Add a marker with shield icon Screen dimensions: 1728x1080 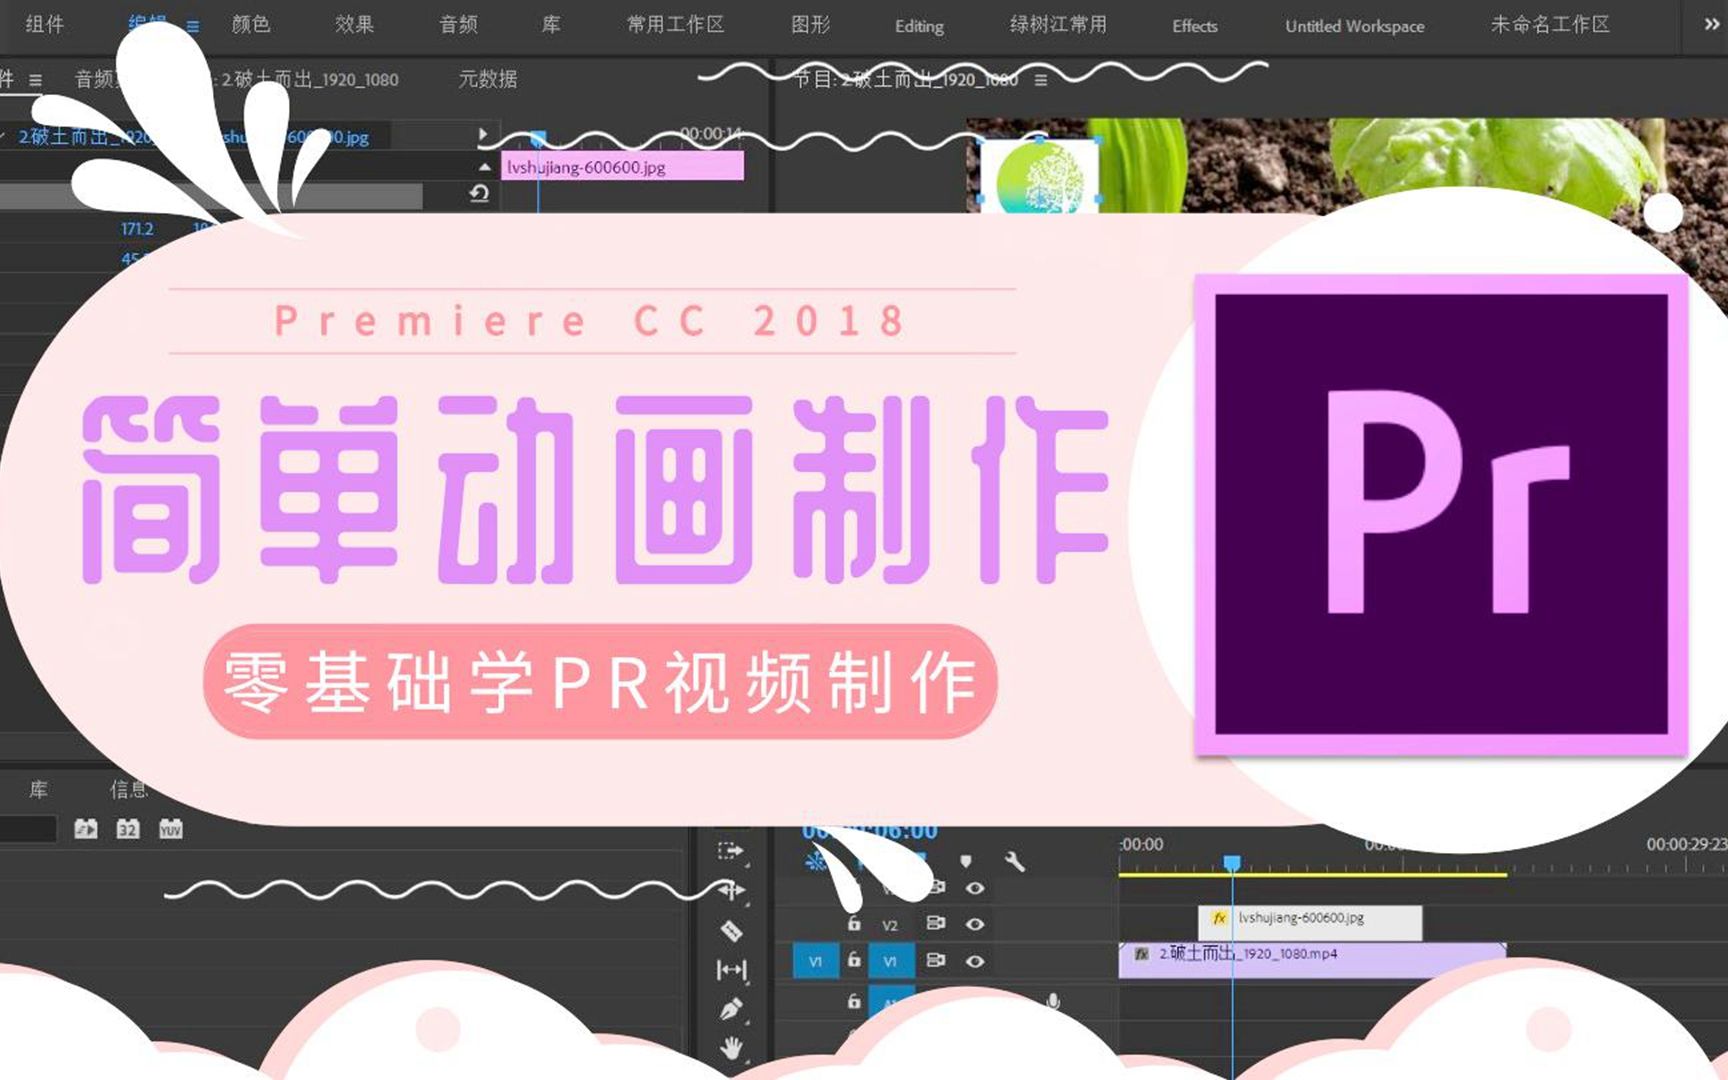pyautogui.click(x=965, y=861)
